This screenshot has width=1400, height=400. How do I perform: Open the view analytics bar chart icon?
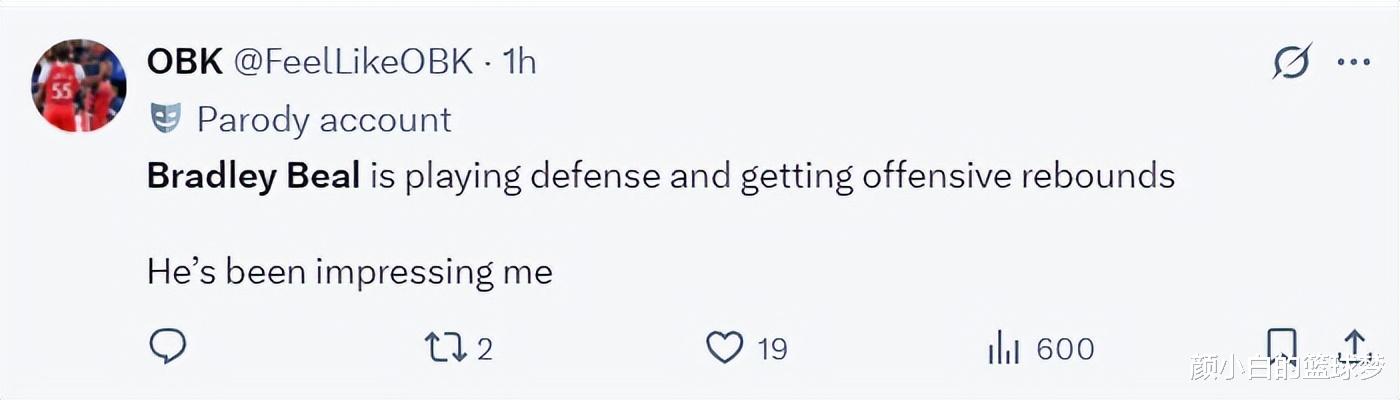coord(1003,348)
